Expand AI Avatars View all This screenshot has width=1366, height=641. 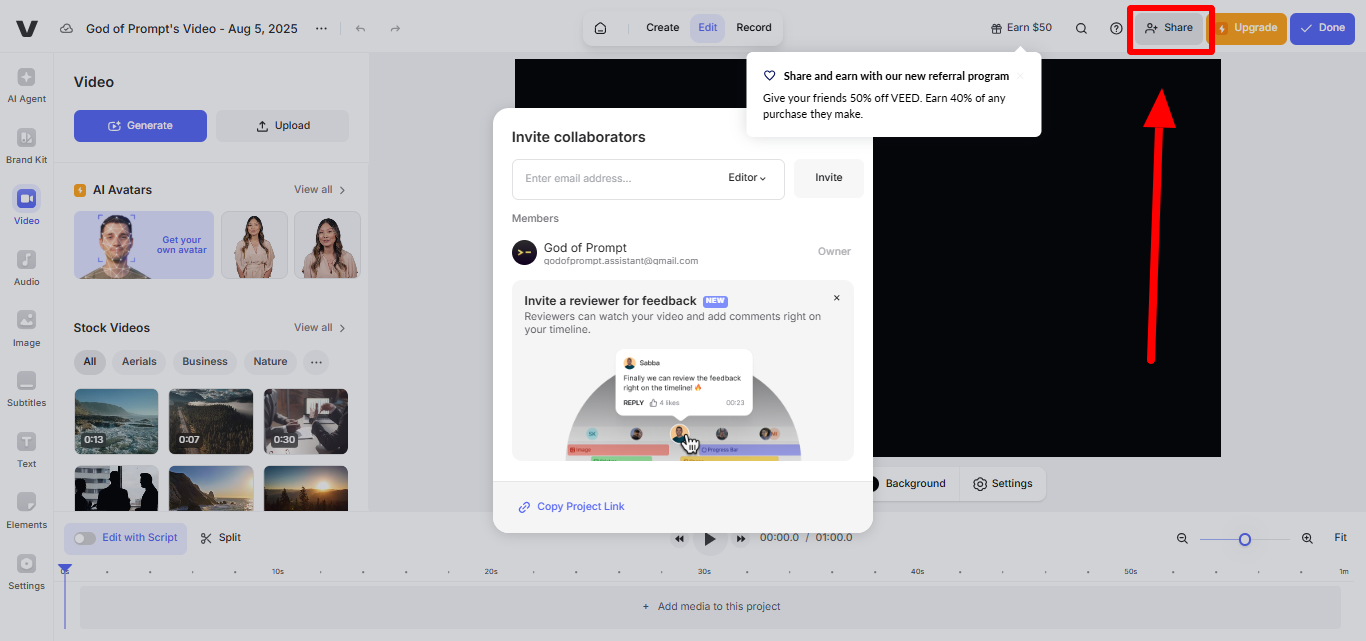pos(320,190)
